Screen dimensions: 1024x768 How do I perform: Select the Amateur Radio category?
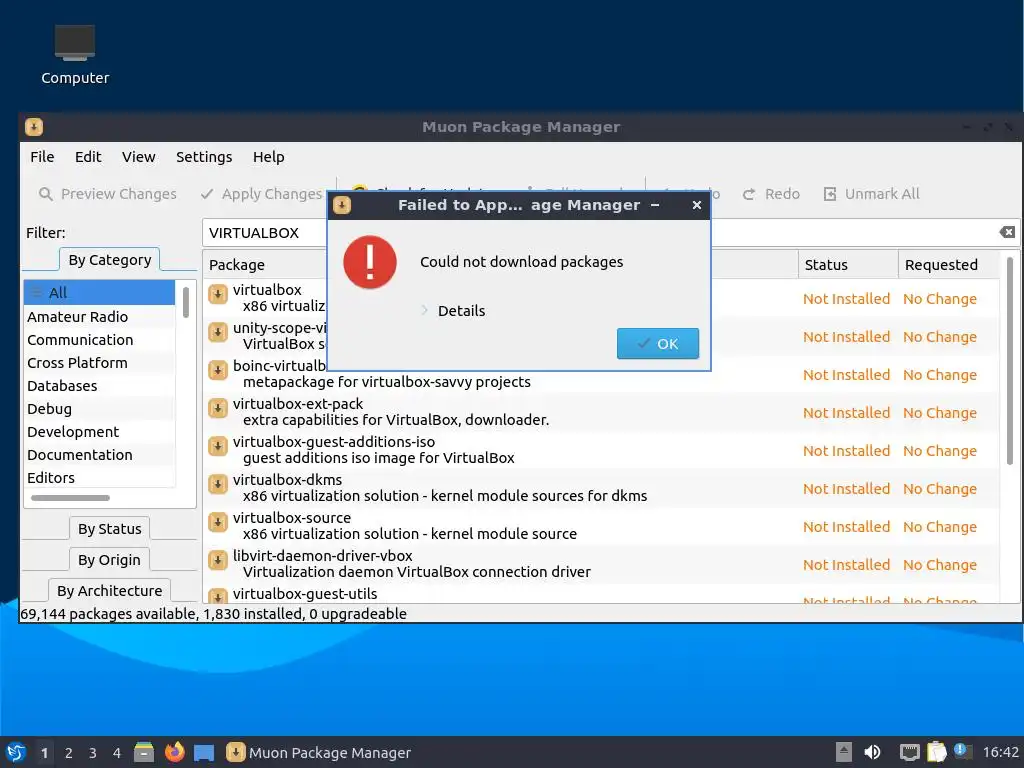click(x=99, y=317)
